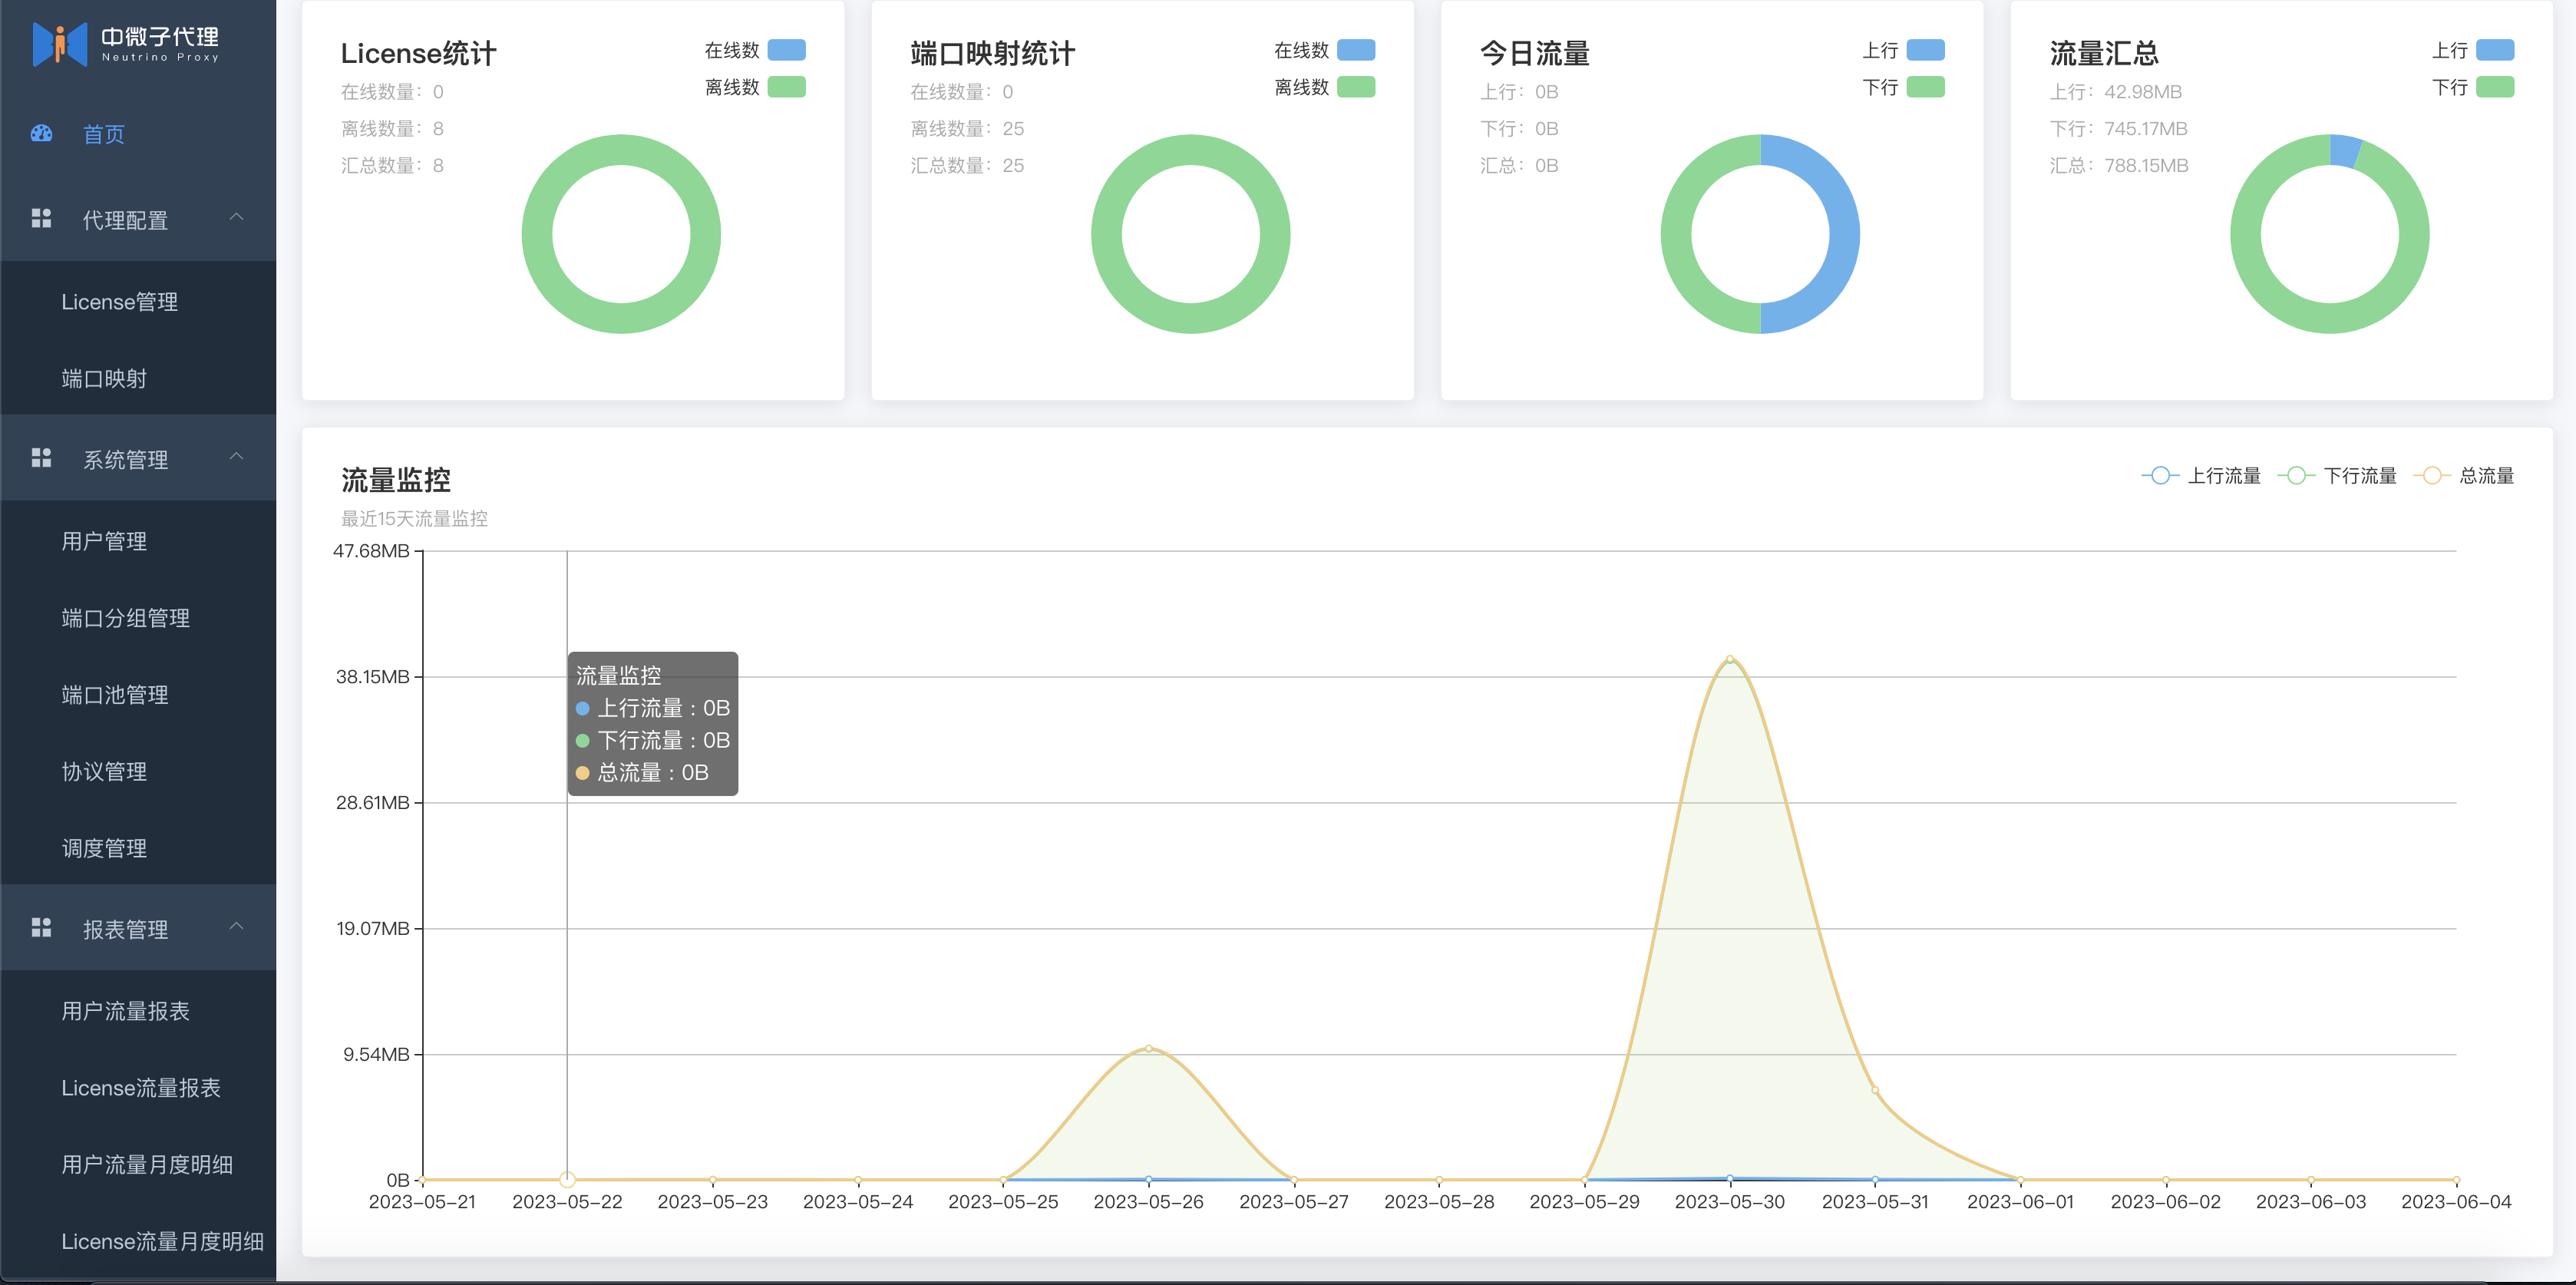Viewport: 2576px width, 1285px height.
Task: Toggle 上行流量 series in chart legend
Action: tap(2201, 475)
